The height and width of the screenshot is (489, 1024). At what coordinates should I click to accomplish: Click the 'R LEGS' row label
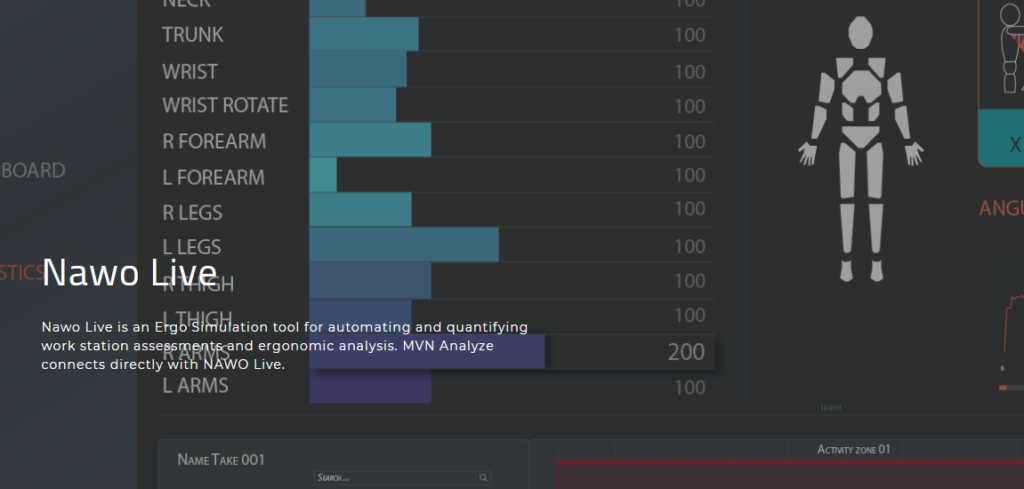(192, 212)
